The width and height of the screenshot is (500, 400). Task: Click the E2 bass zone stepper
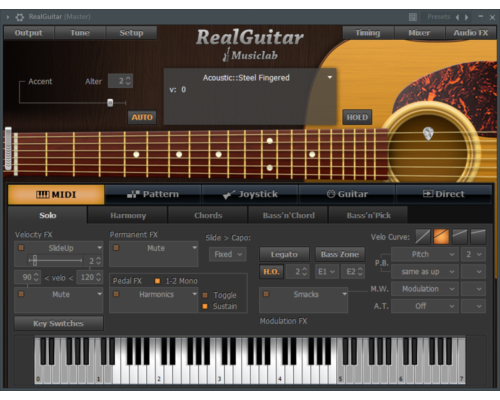pyautogui.click(x=360, y=272)
